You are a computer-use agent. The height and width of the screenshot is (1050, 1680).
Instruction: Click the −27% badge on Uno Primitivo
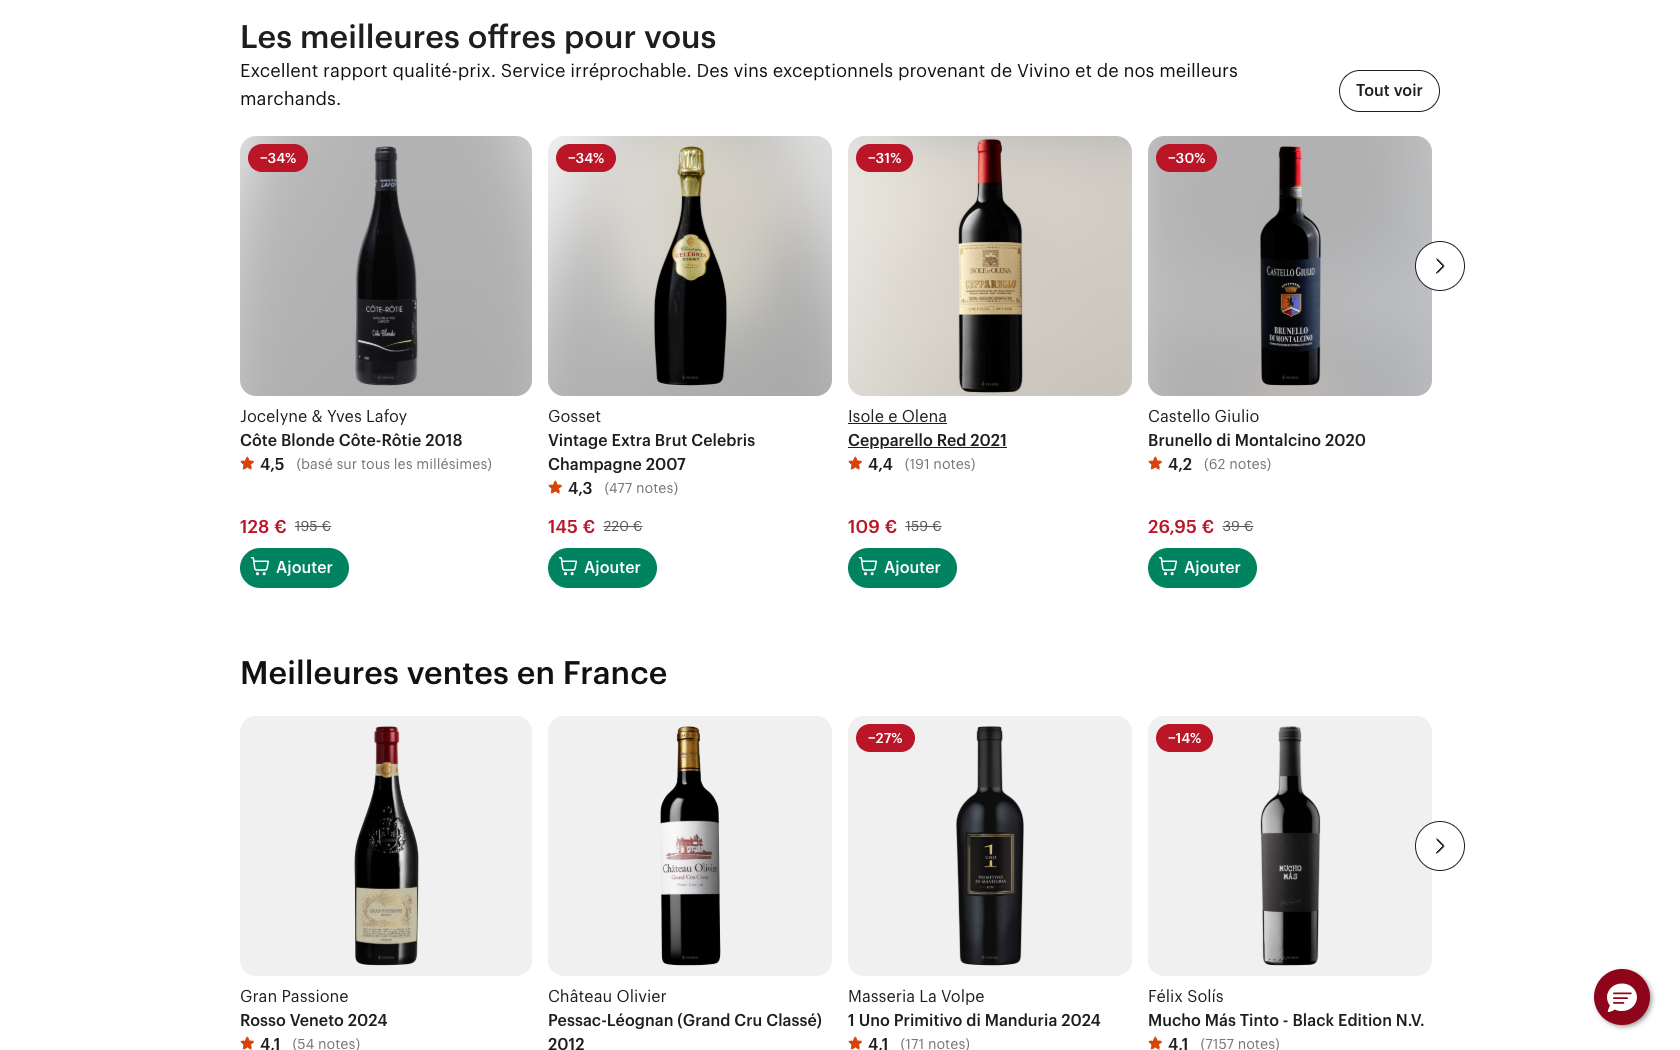pyautogui.click(x=885, y=738)
